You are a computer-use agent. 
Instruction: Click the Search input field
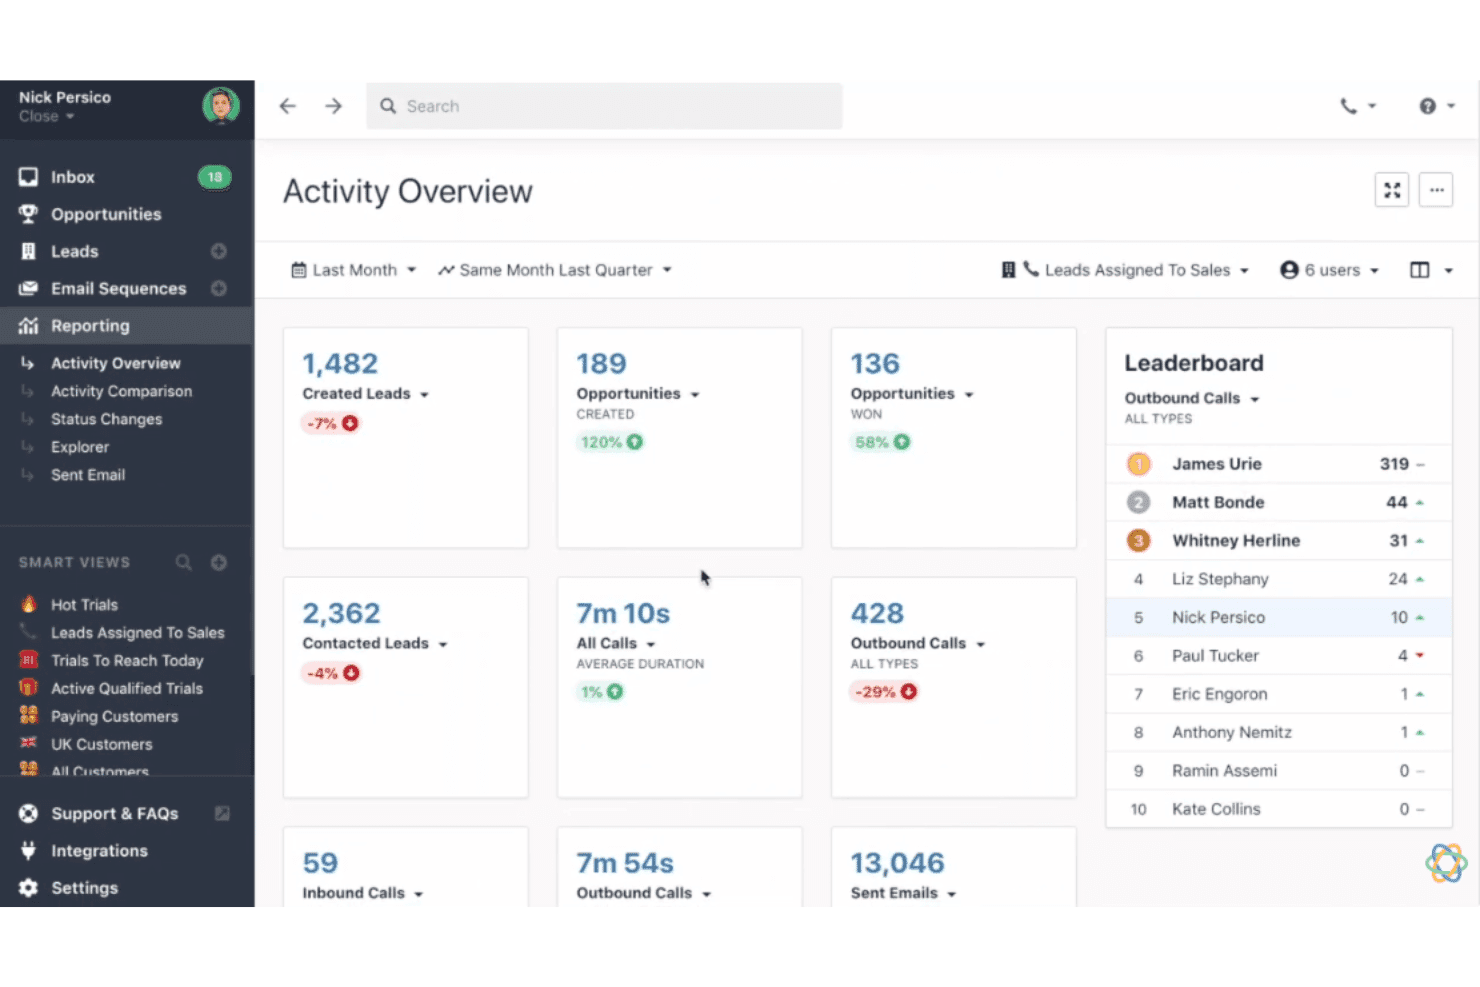pos(604,106)
